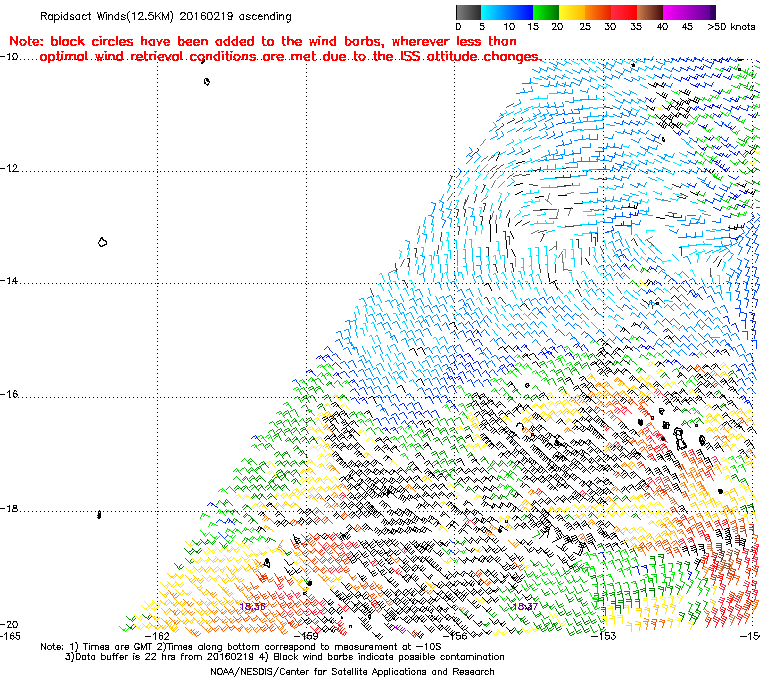Click the -156 longitude axis label

coord(455,636)
